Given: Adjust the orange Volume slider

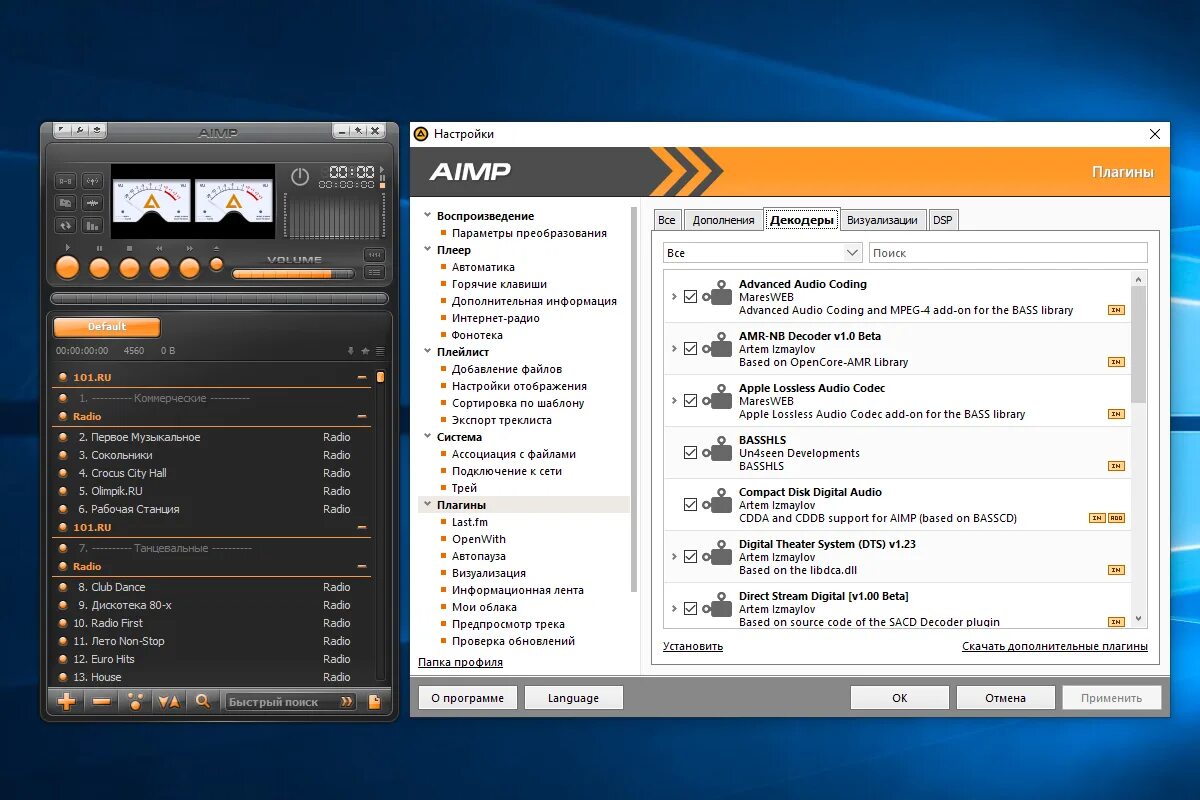Looking at the screenshot, I should 293,274.
